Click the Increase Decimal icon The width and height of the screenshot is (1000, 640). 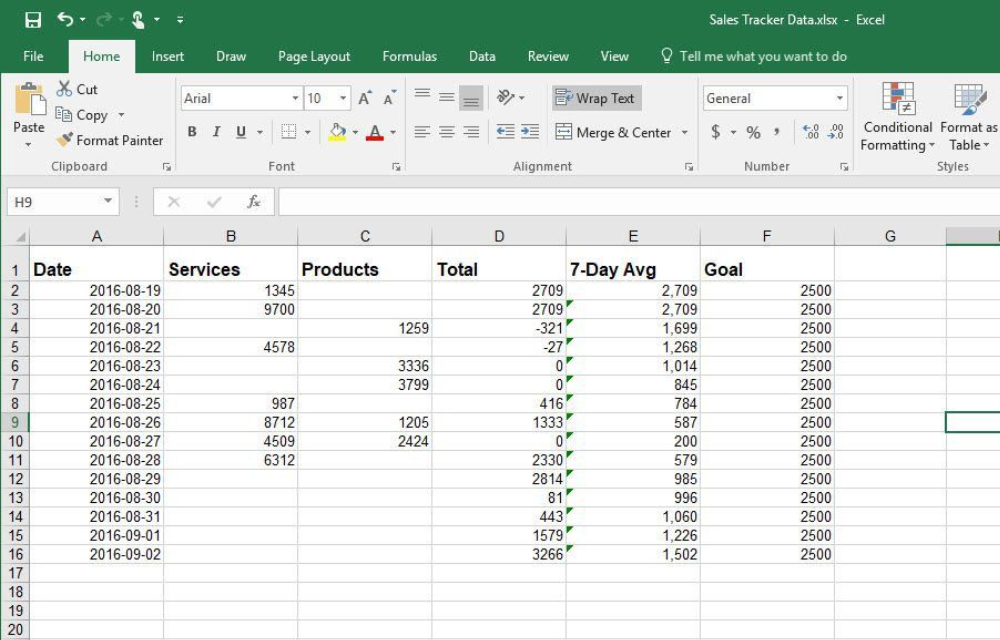[811, 132]
